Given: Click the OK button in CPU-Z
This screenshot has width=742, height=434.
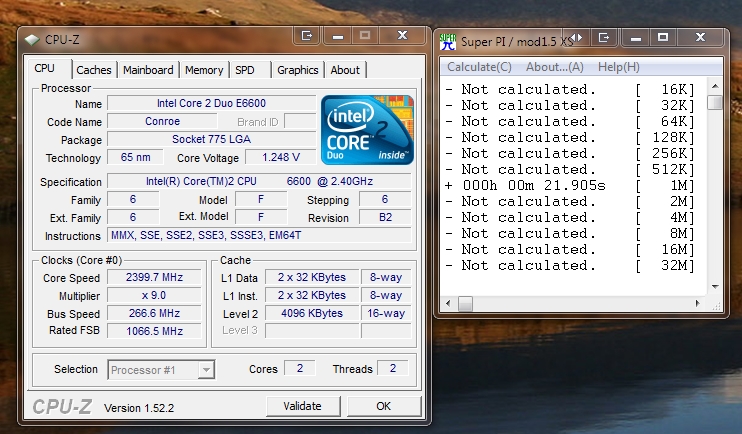Looking at the screenshot, I should [383, 406].
